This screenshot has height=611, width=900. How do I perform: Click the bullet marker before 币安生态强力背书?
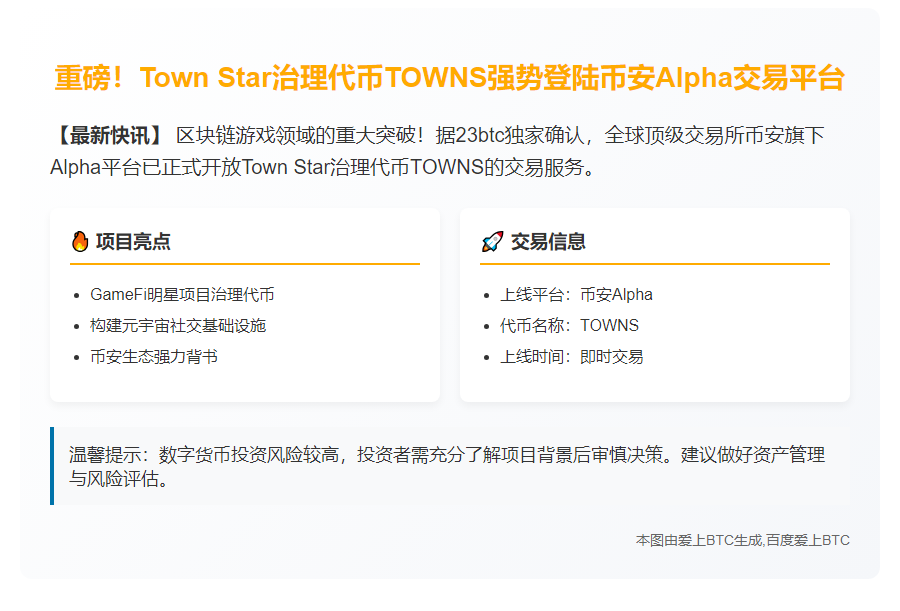click(x=76, y=356)
